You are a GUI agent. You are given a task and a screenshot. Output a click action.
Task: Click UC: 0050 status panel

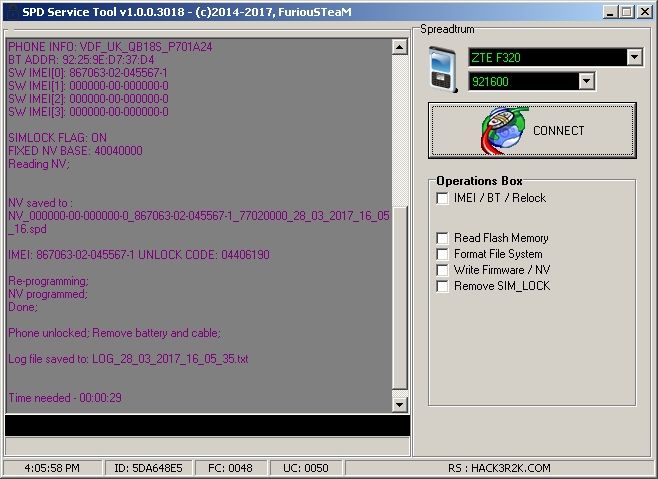(x=306, y=468)
